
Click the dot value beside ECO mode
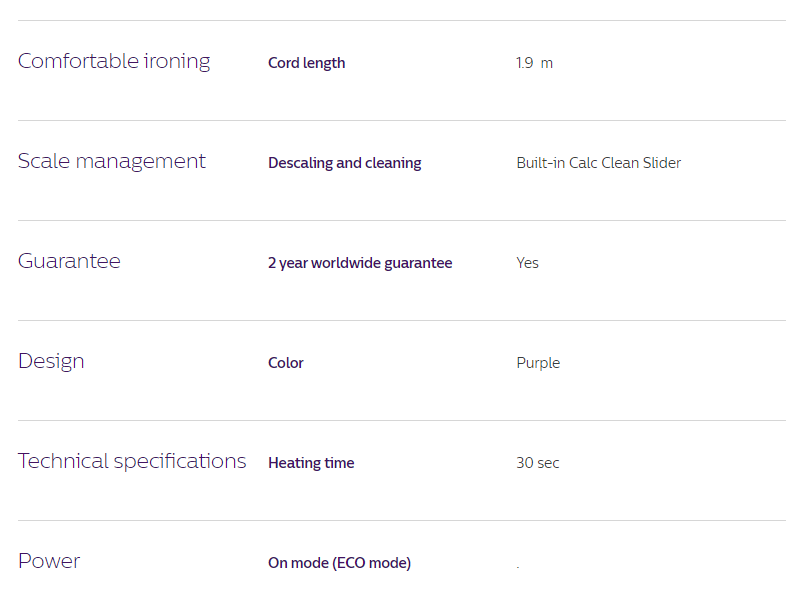pos(518,567)
